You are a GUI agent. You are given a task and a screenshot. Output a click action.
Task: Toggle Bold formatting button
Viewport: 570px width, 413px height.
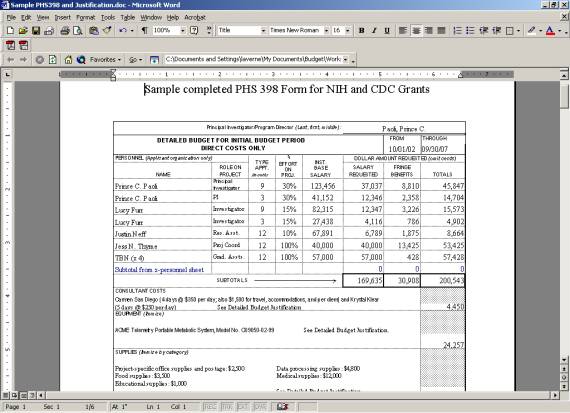[361, 31]
